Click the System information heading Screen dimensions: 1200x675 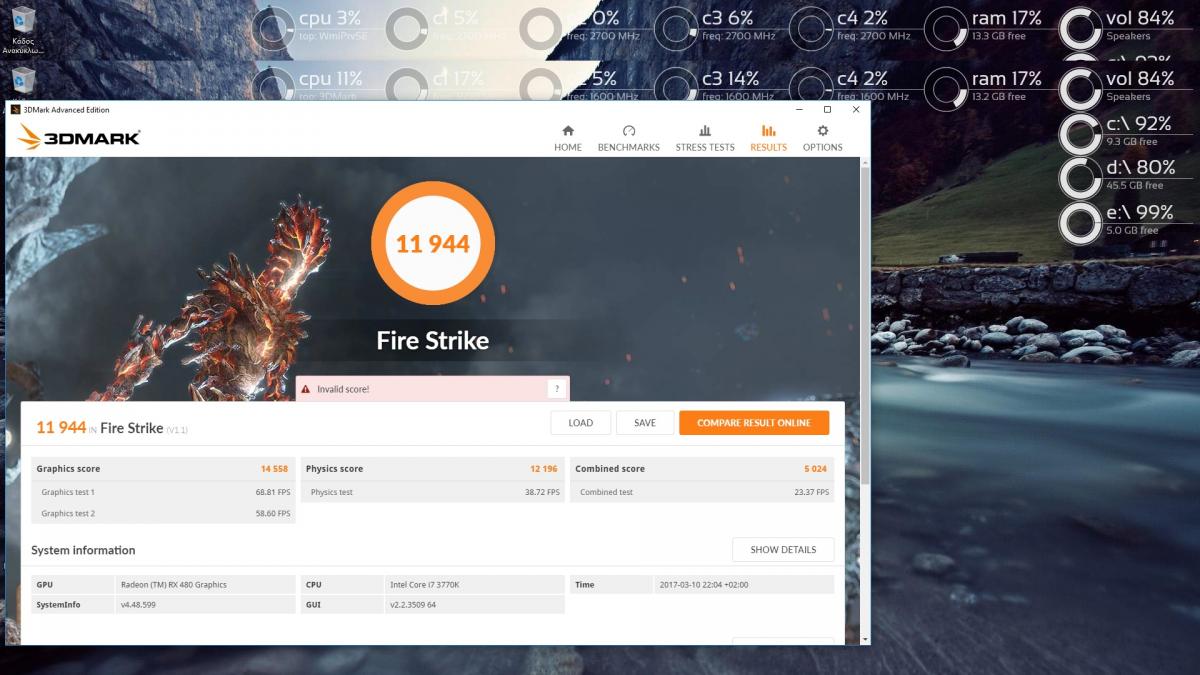(83, 550)
